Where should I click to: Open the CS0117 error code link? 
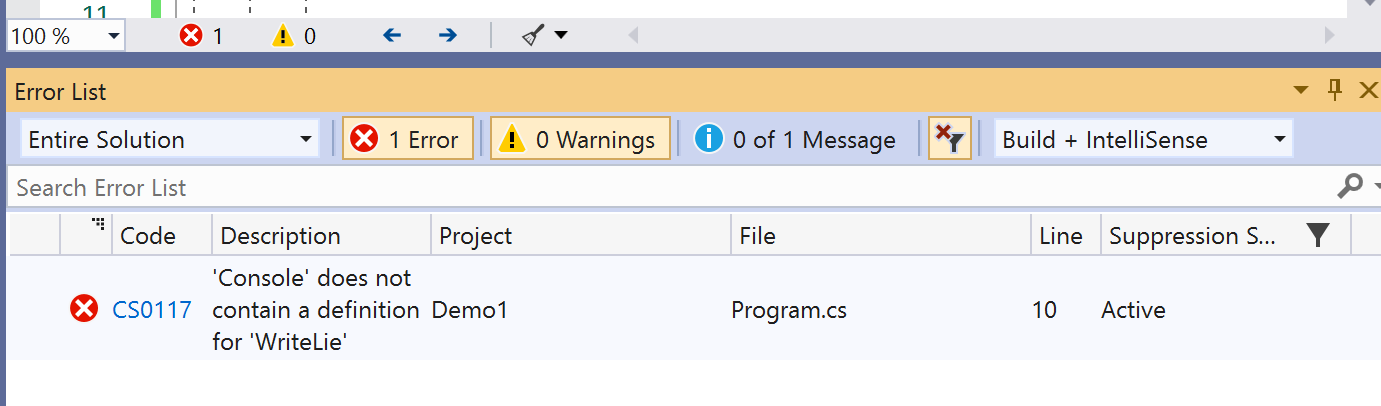pyautogui.click(x=152, y=310)
